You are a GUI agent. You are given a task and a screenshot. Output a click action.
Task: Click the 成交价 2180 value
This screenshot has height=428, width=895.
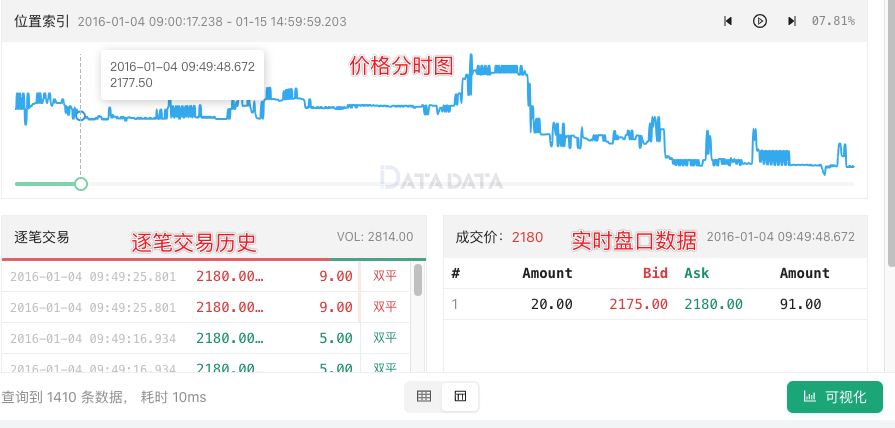(527, 237)
